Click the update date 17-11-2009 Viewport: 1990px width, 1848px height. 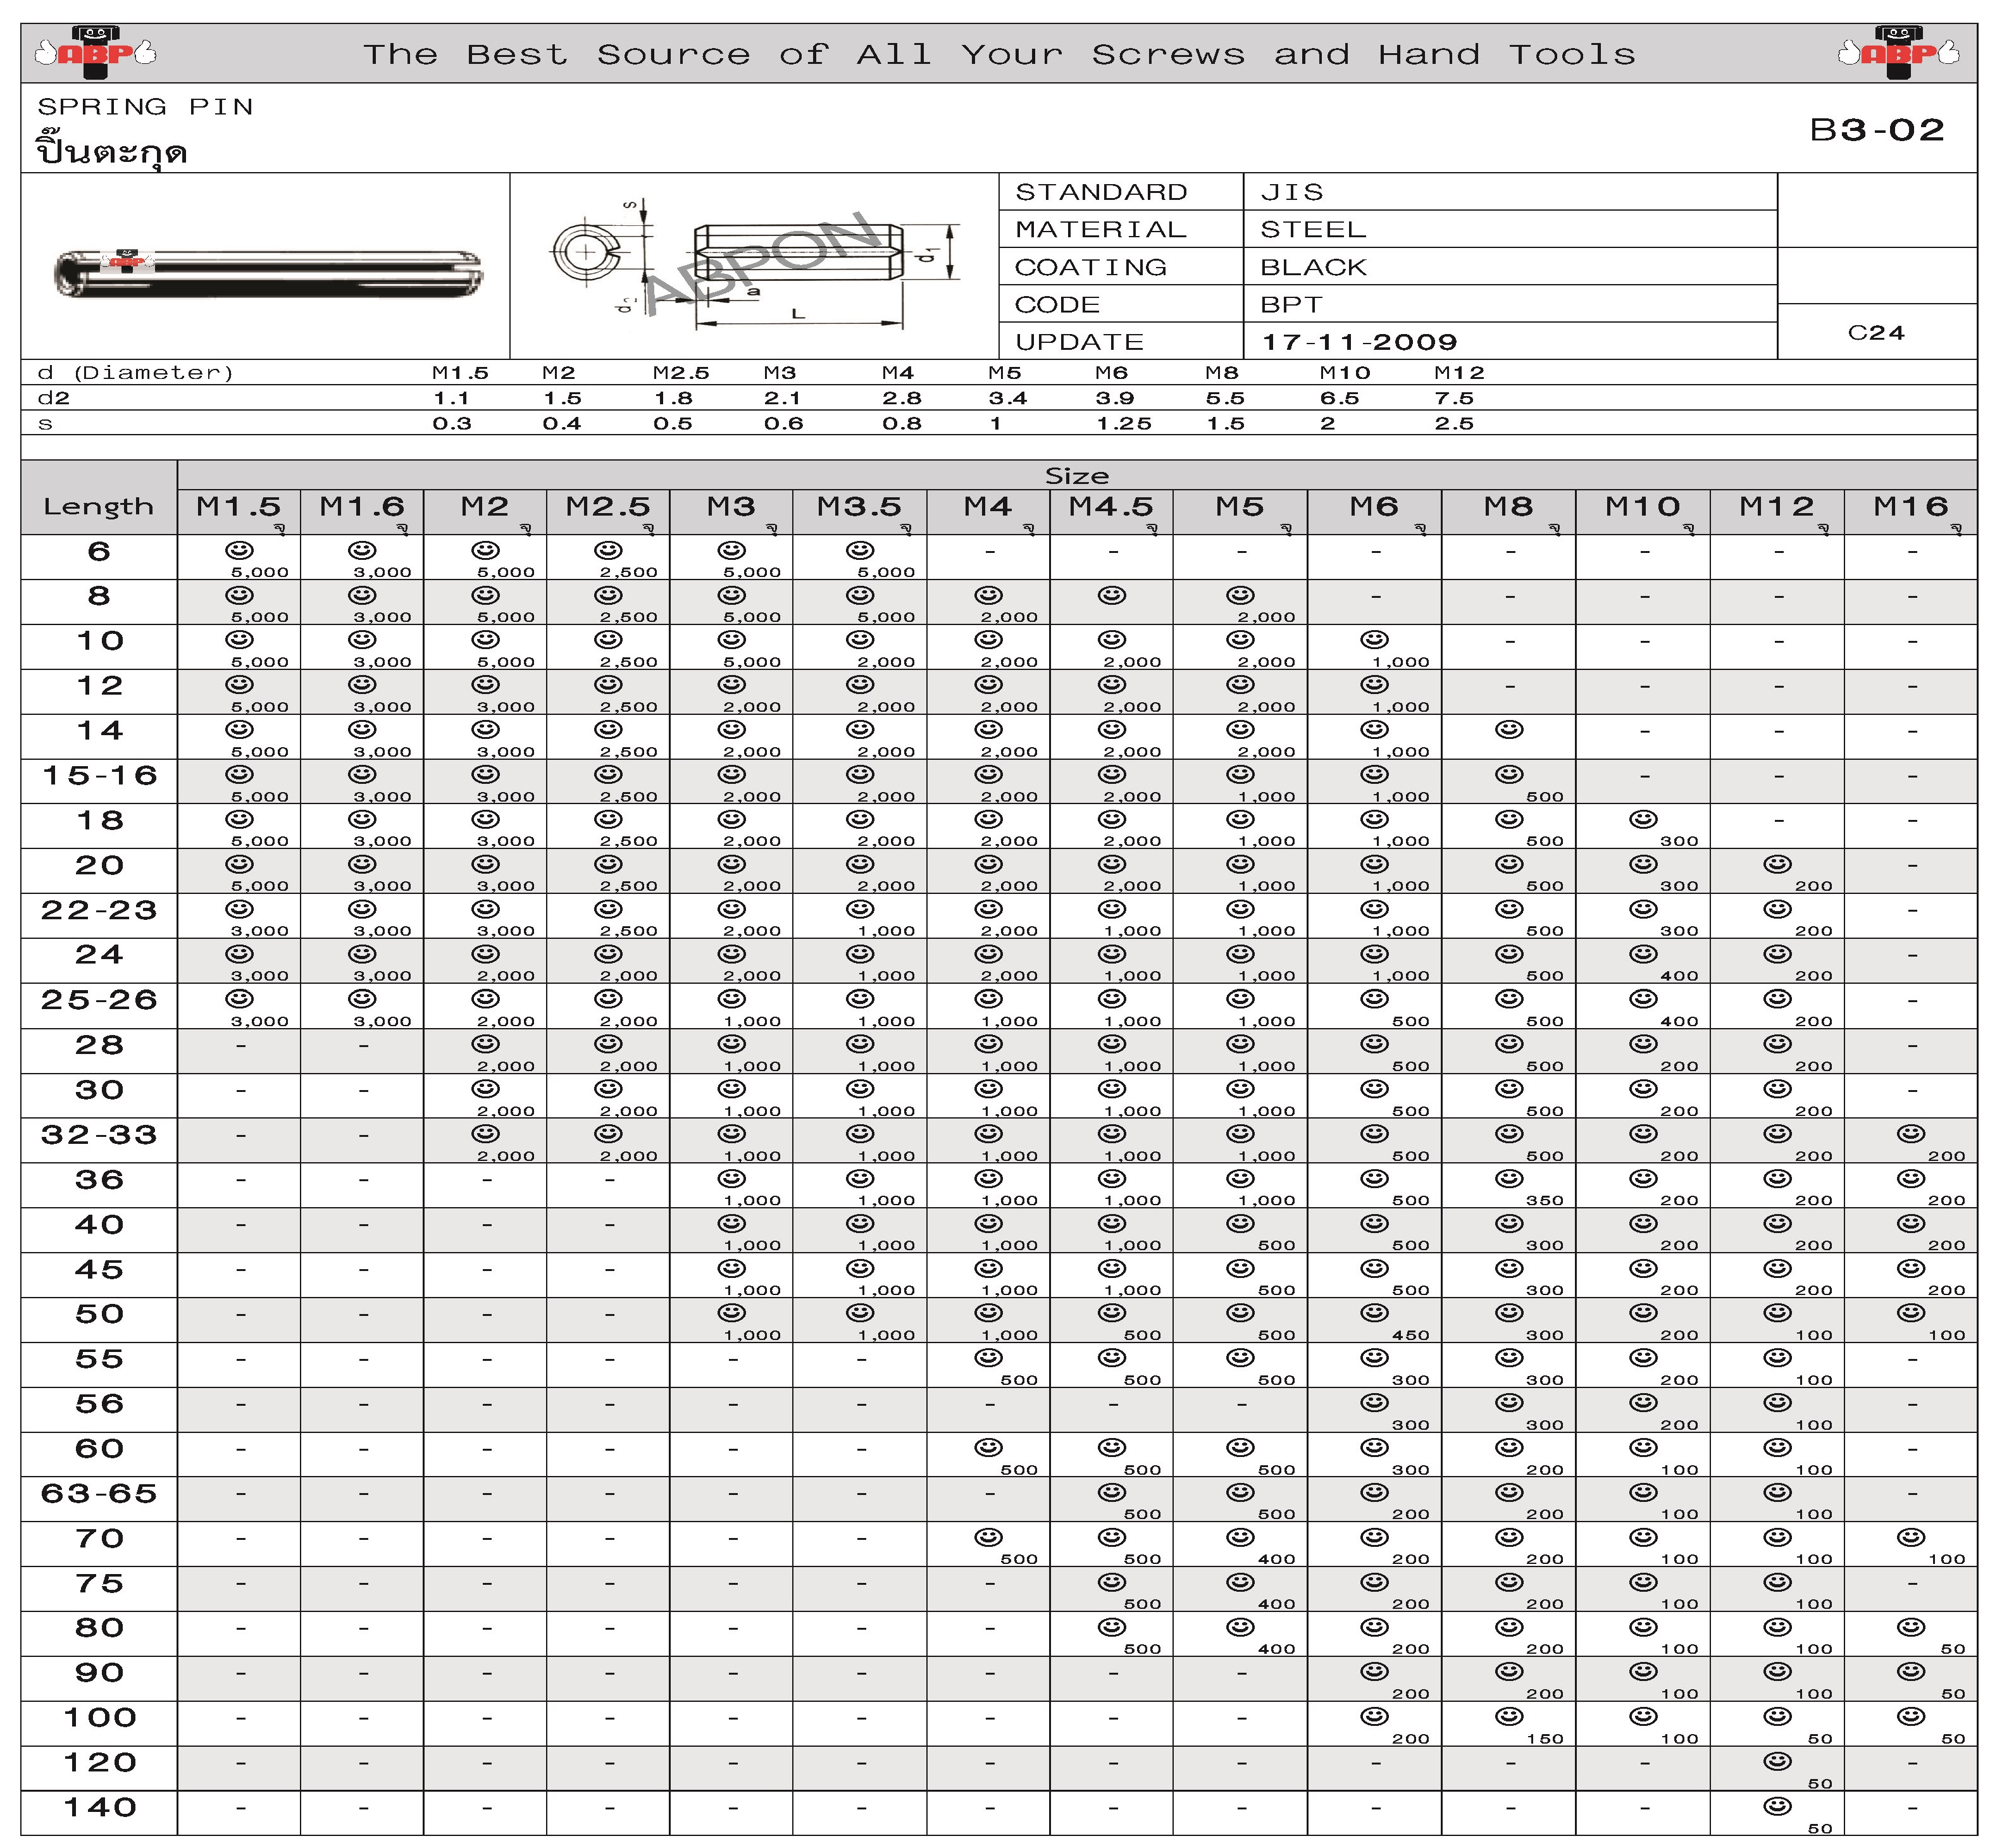(x=1359, y=342)
